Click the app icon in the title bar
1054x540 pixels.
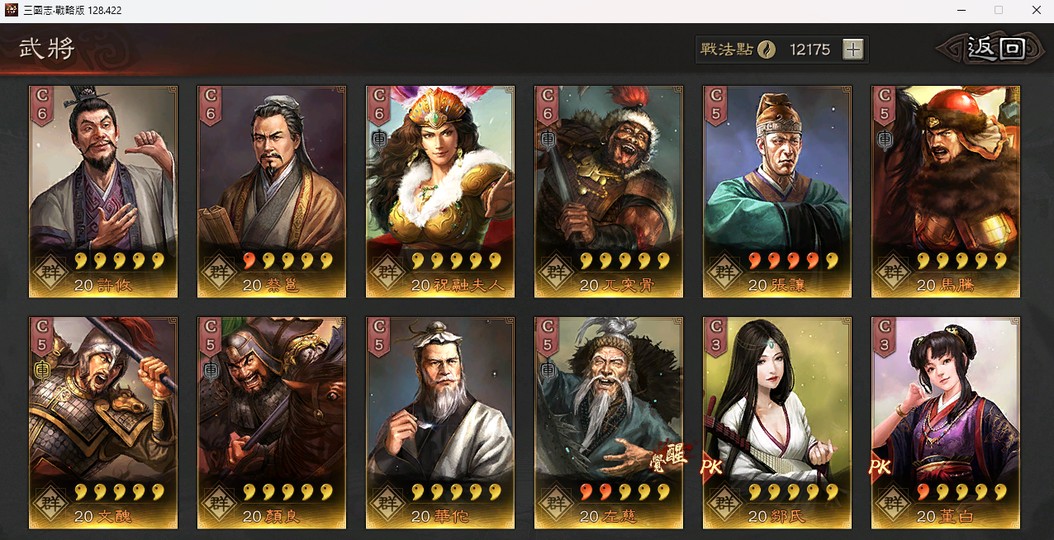pyautogui.click(x=11, y=10)
